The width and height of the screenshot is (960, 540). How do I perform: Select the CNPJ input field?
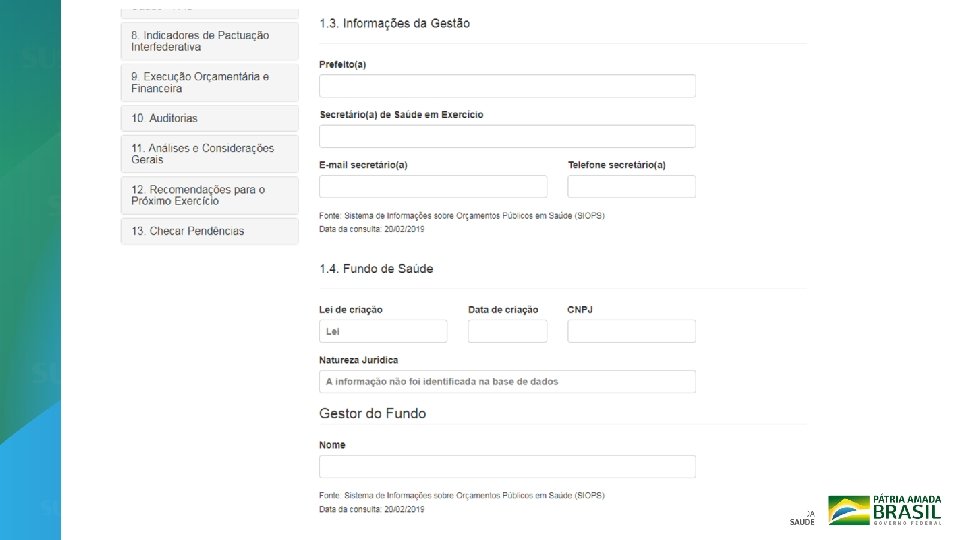[631, 331]
